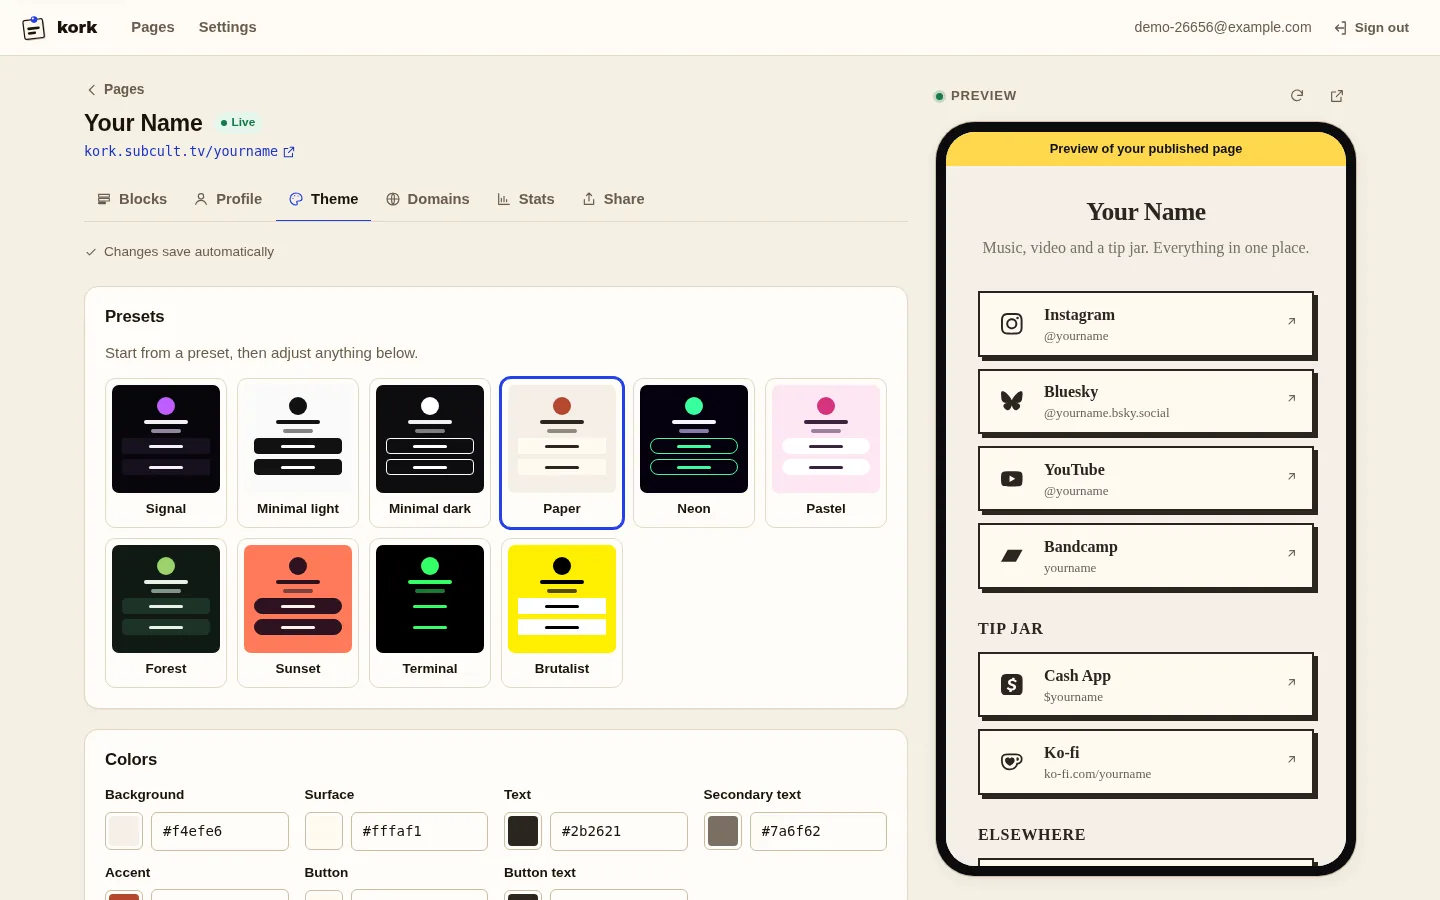Choose the Minimal dark preset
This screenshot has width=1440, height=900.
click(x=430, y=453)
